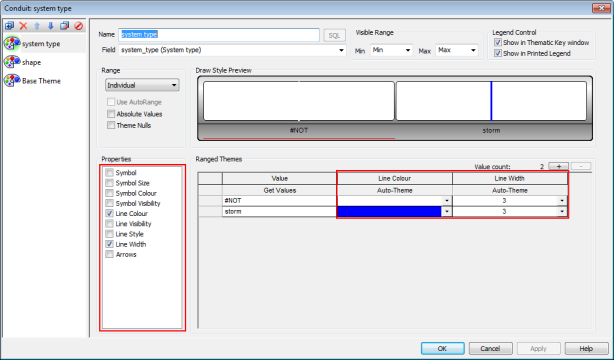This screenshot has height=360, width=614.
Task: Toggle Show in Printed Legend
Action: 498,53
